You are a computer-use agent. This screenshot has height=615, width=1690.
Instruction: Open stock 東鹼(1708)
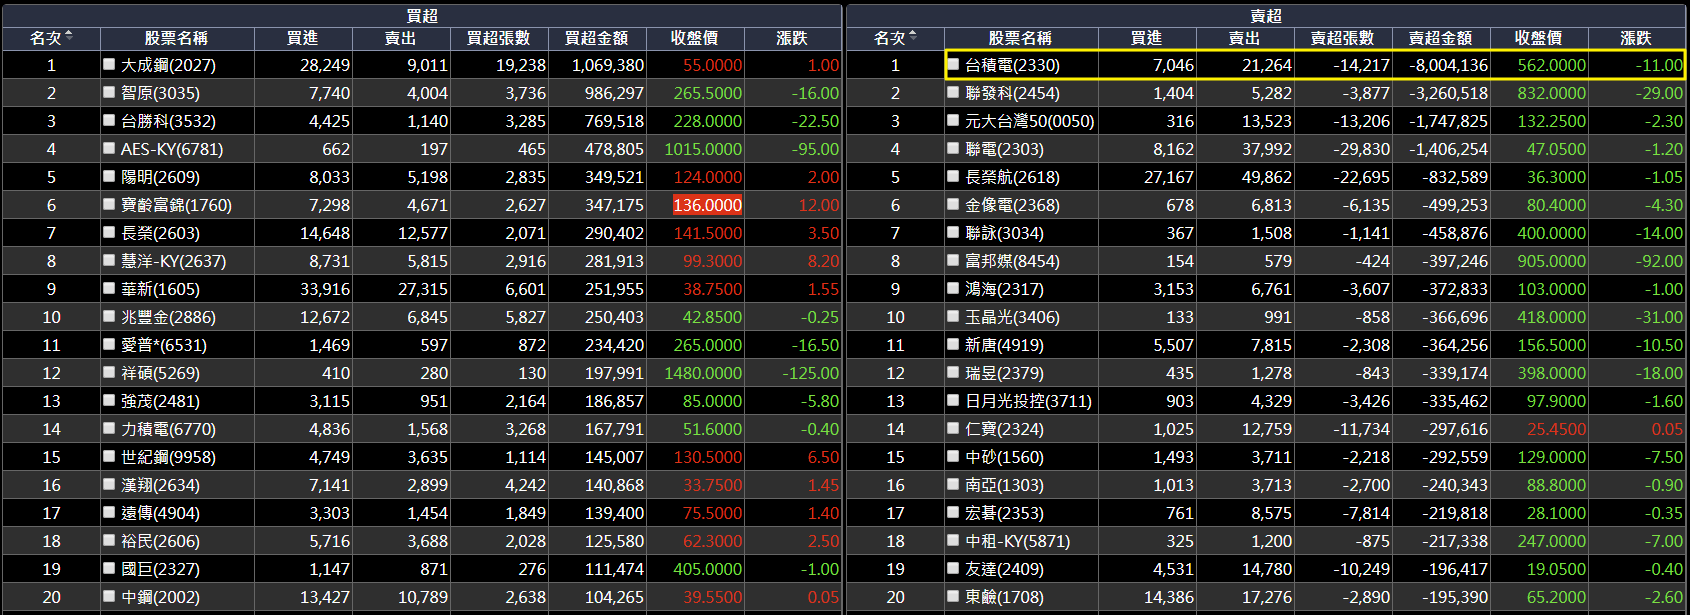(1004, 597)
